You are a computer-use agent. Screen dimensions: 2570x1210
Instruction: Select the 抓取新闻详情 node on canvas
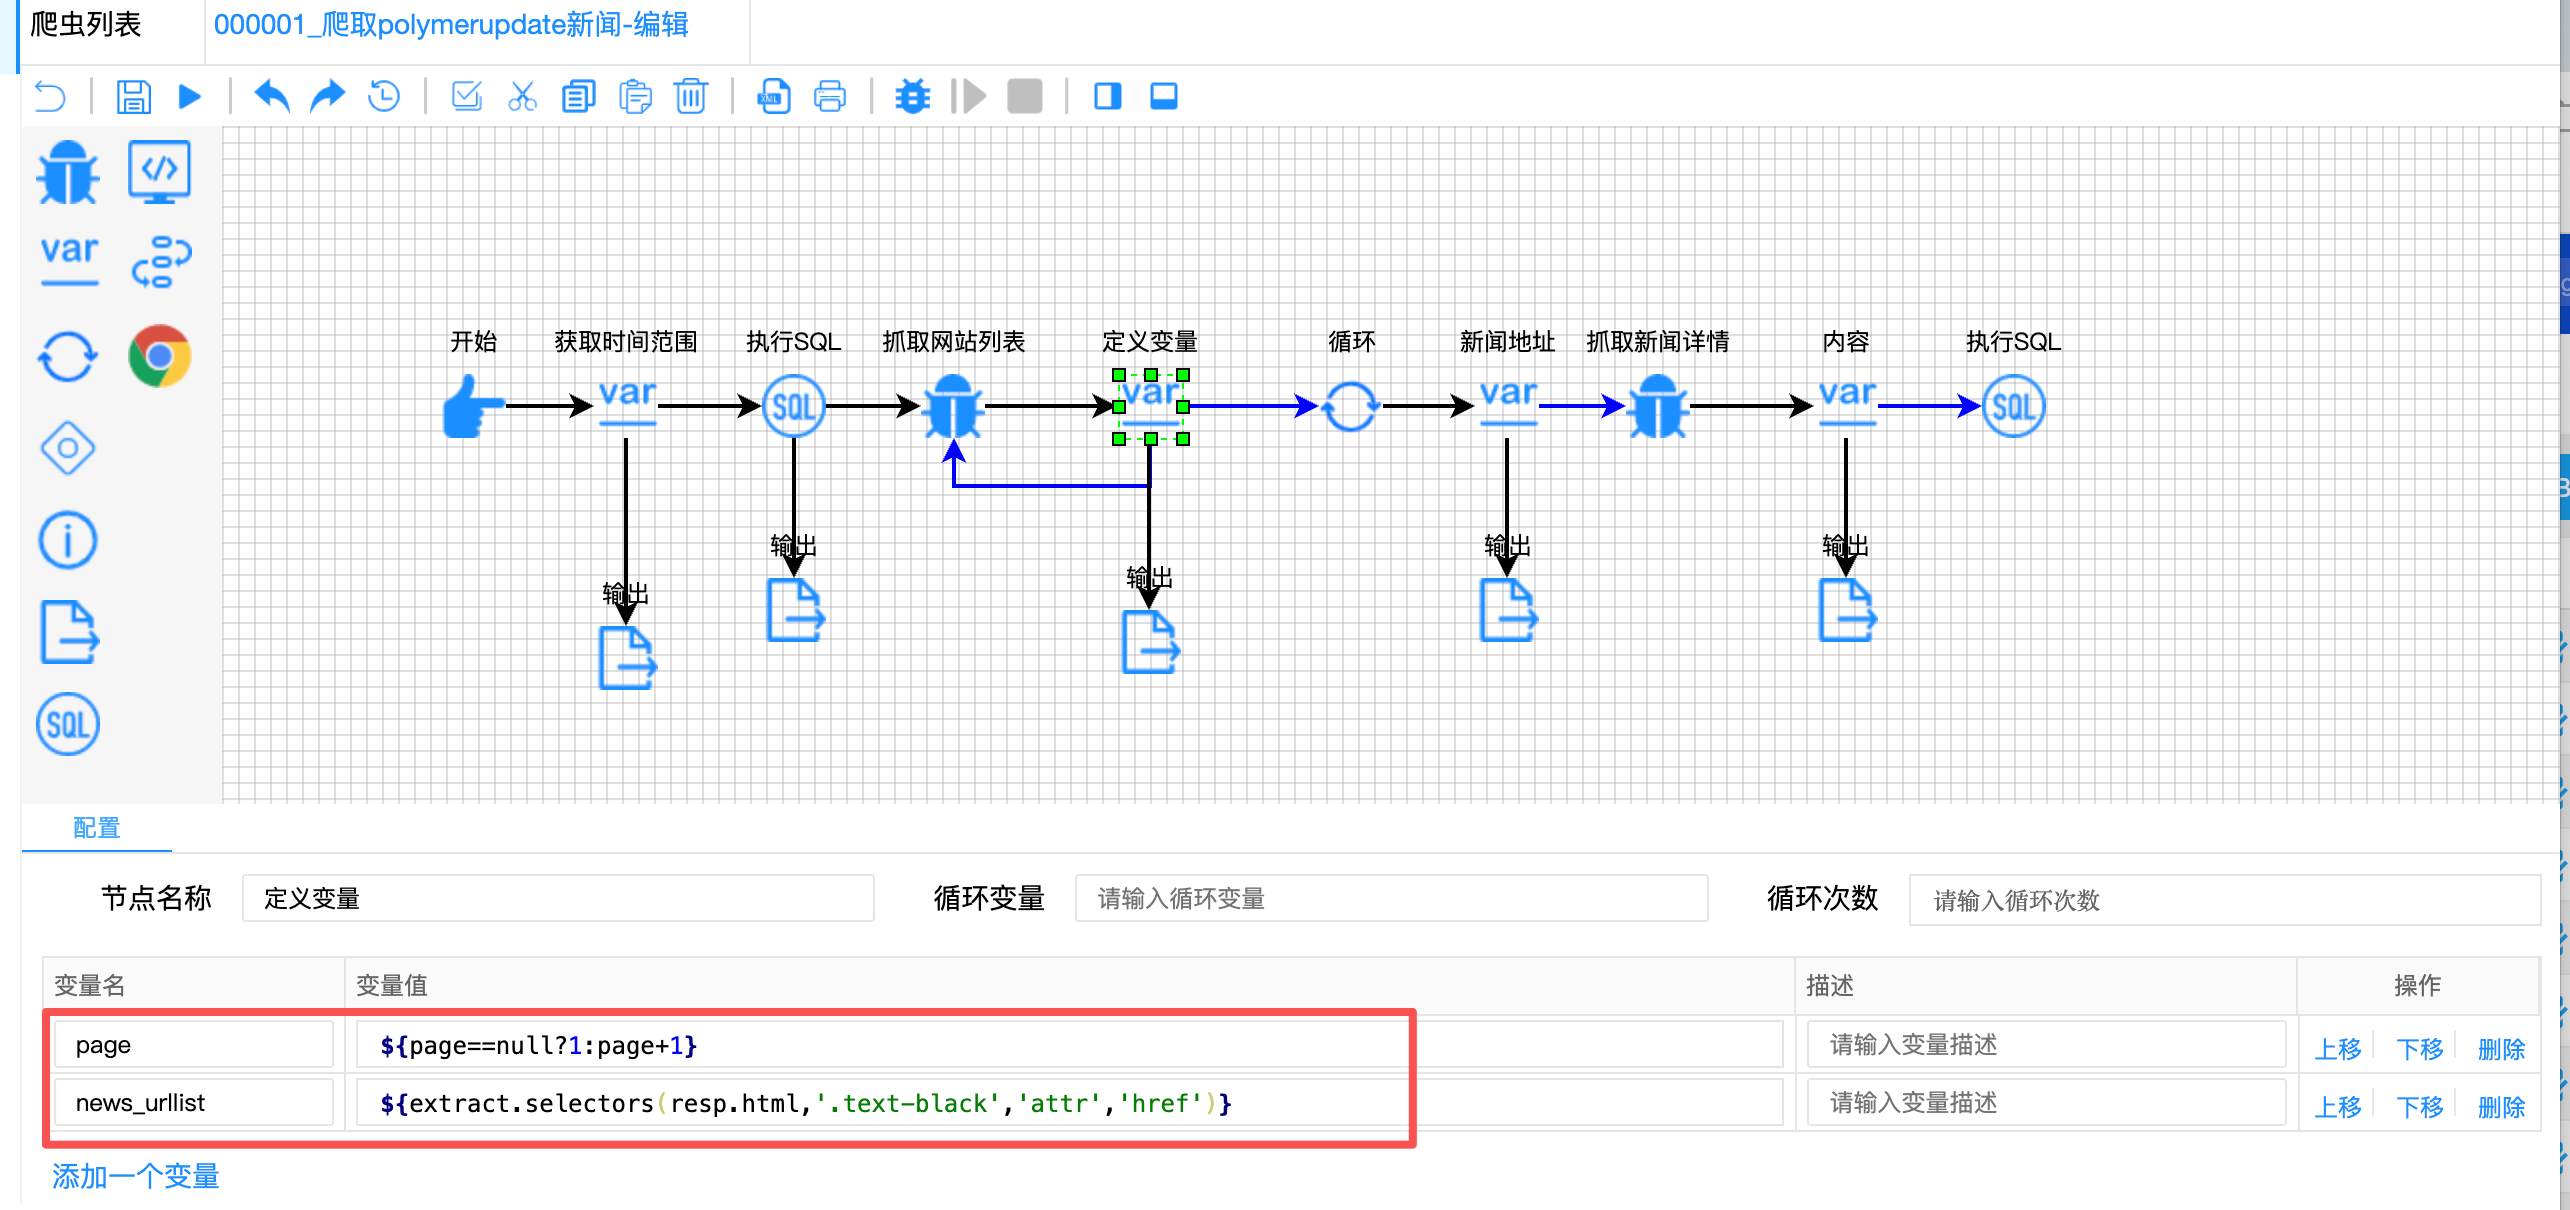click(x=1657, y=407)
